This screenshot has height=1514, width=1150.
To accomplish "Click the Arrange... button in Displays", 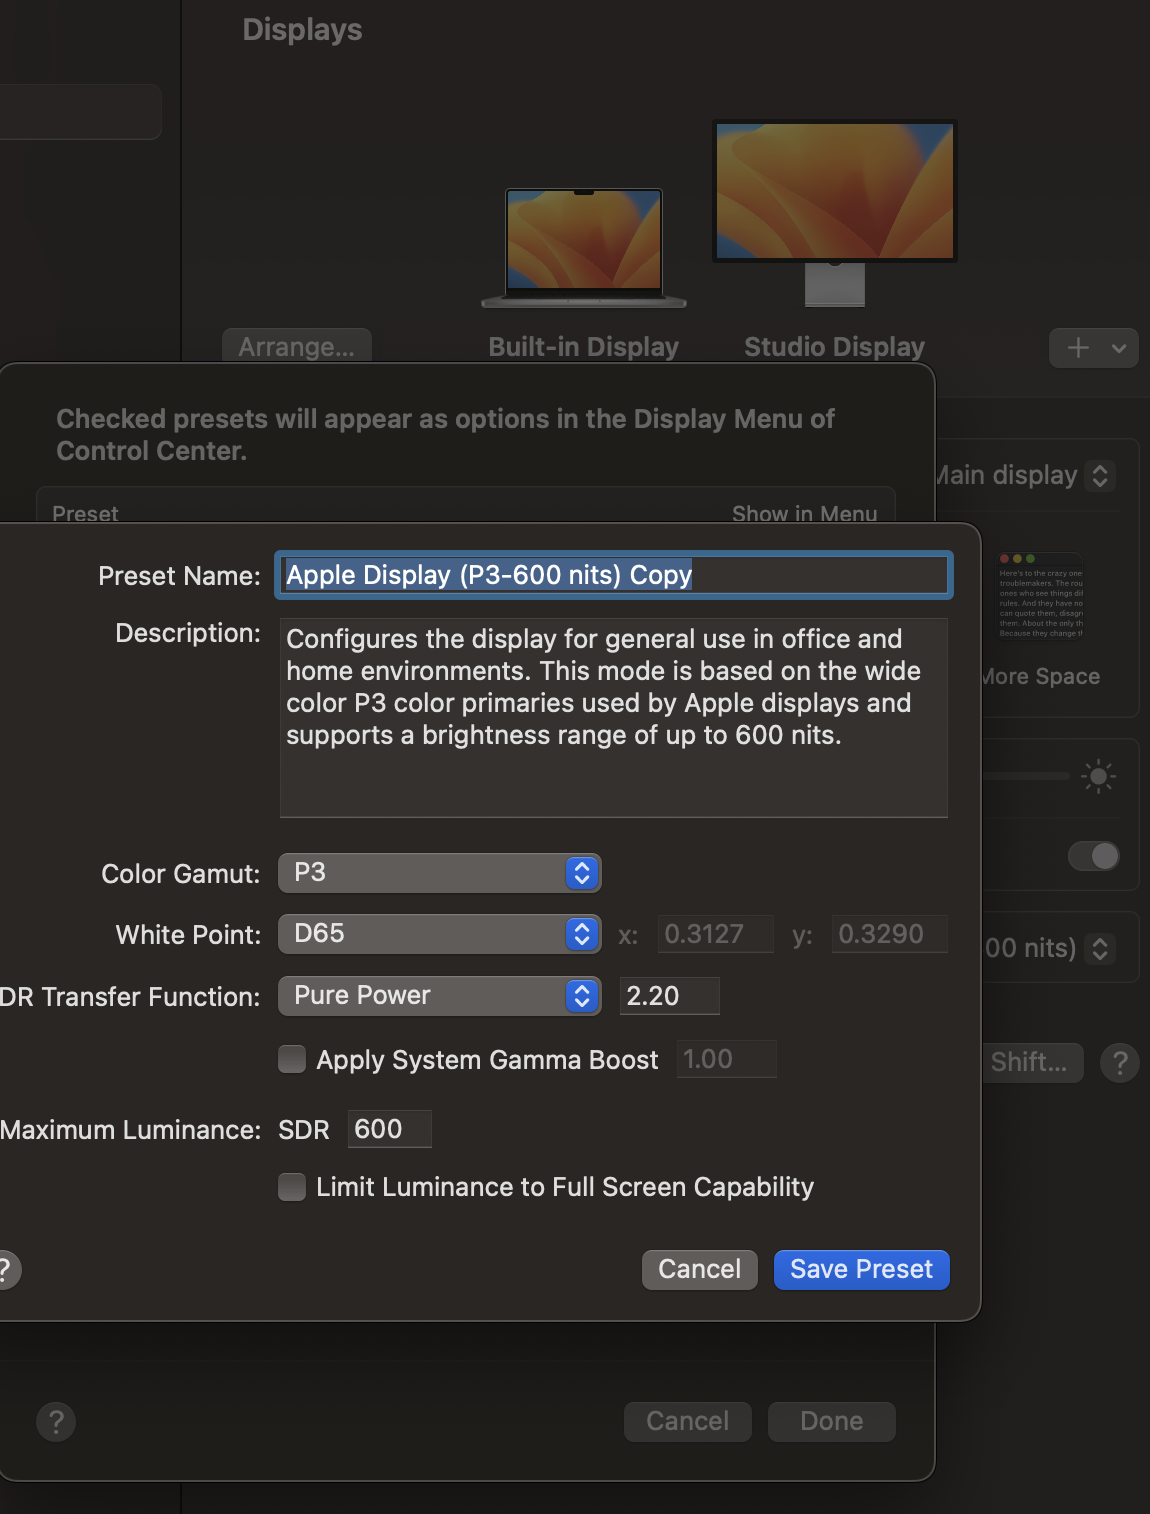I will tap(296, 346).
